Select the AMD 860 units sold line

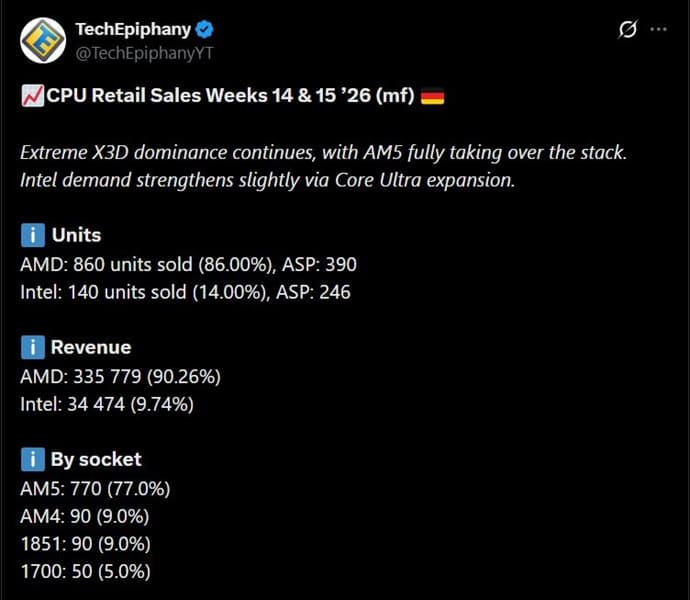click(x=188, y=265)
